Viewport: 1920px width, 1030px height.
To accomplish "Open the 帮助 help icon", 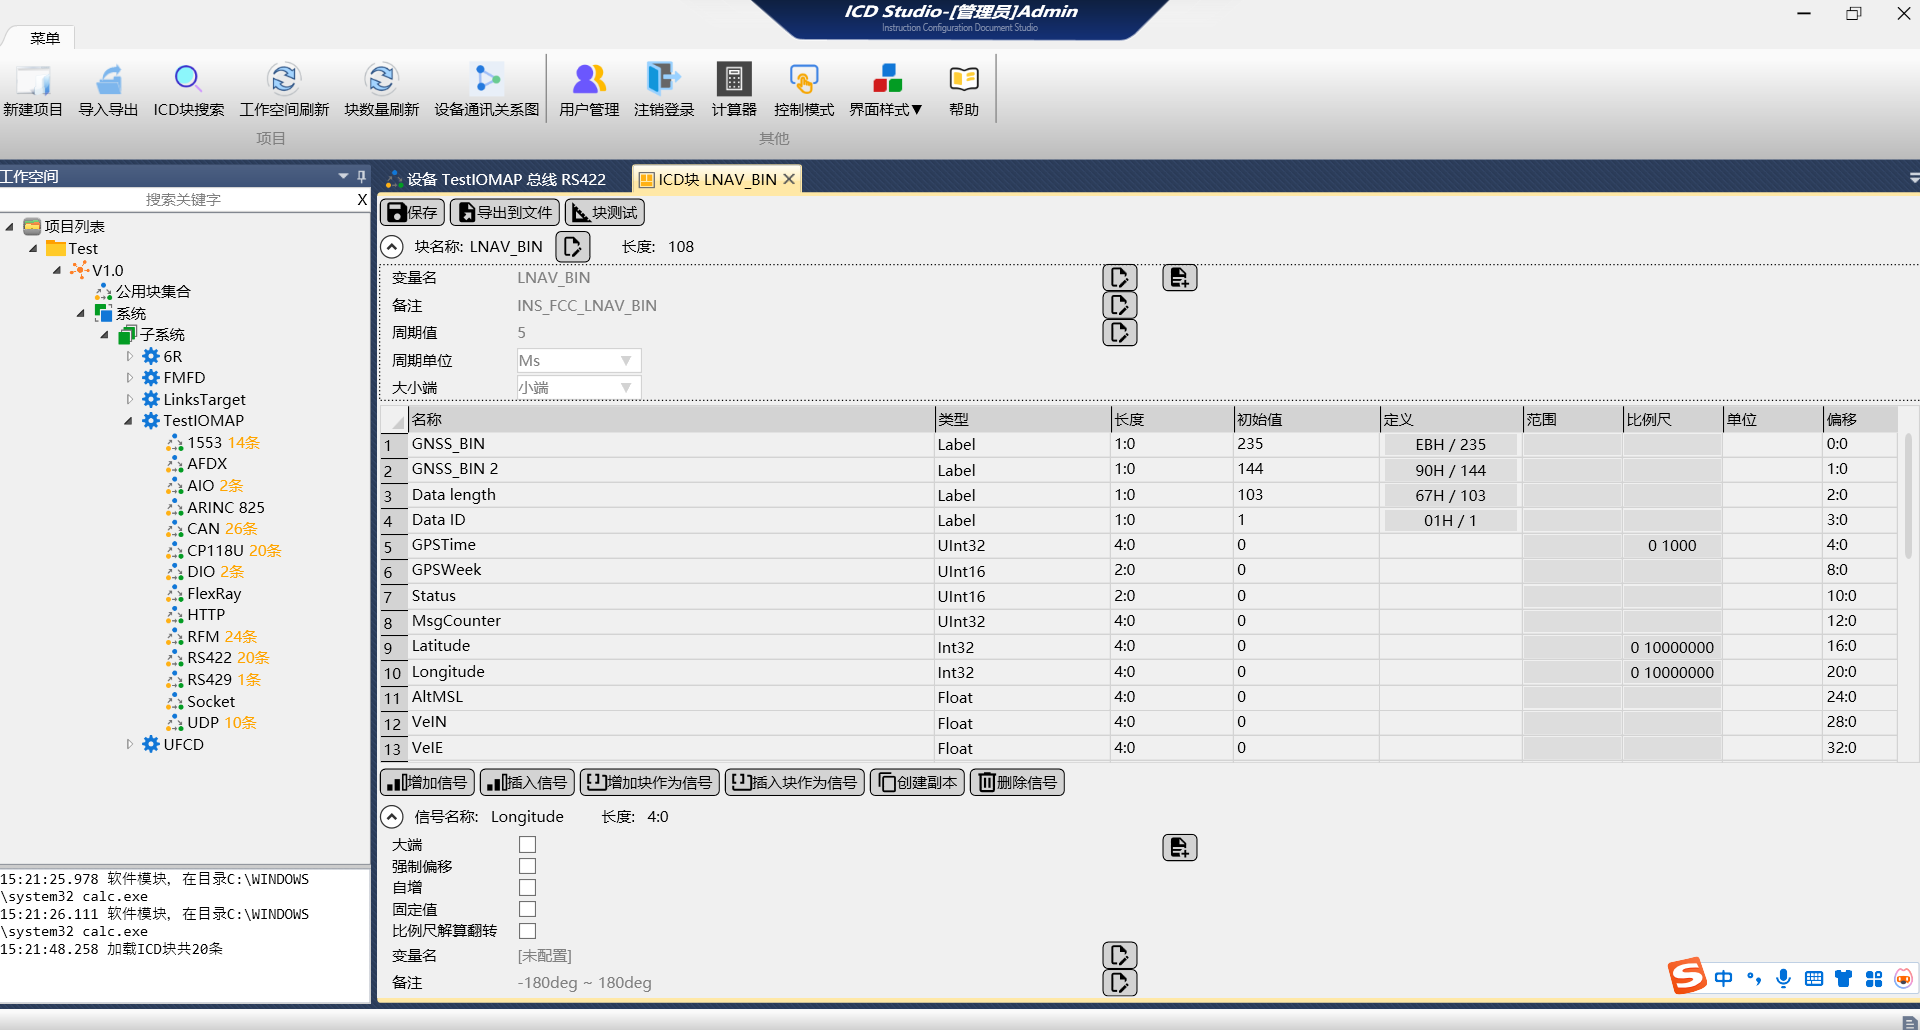I will pyautogui.click(x=963, y=80).
